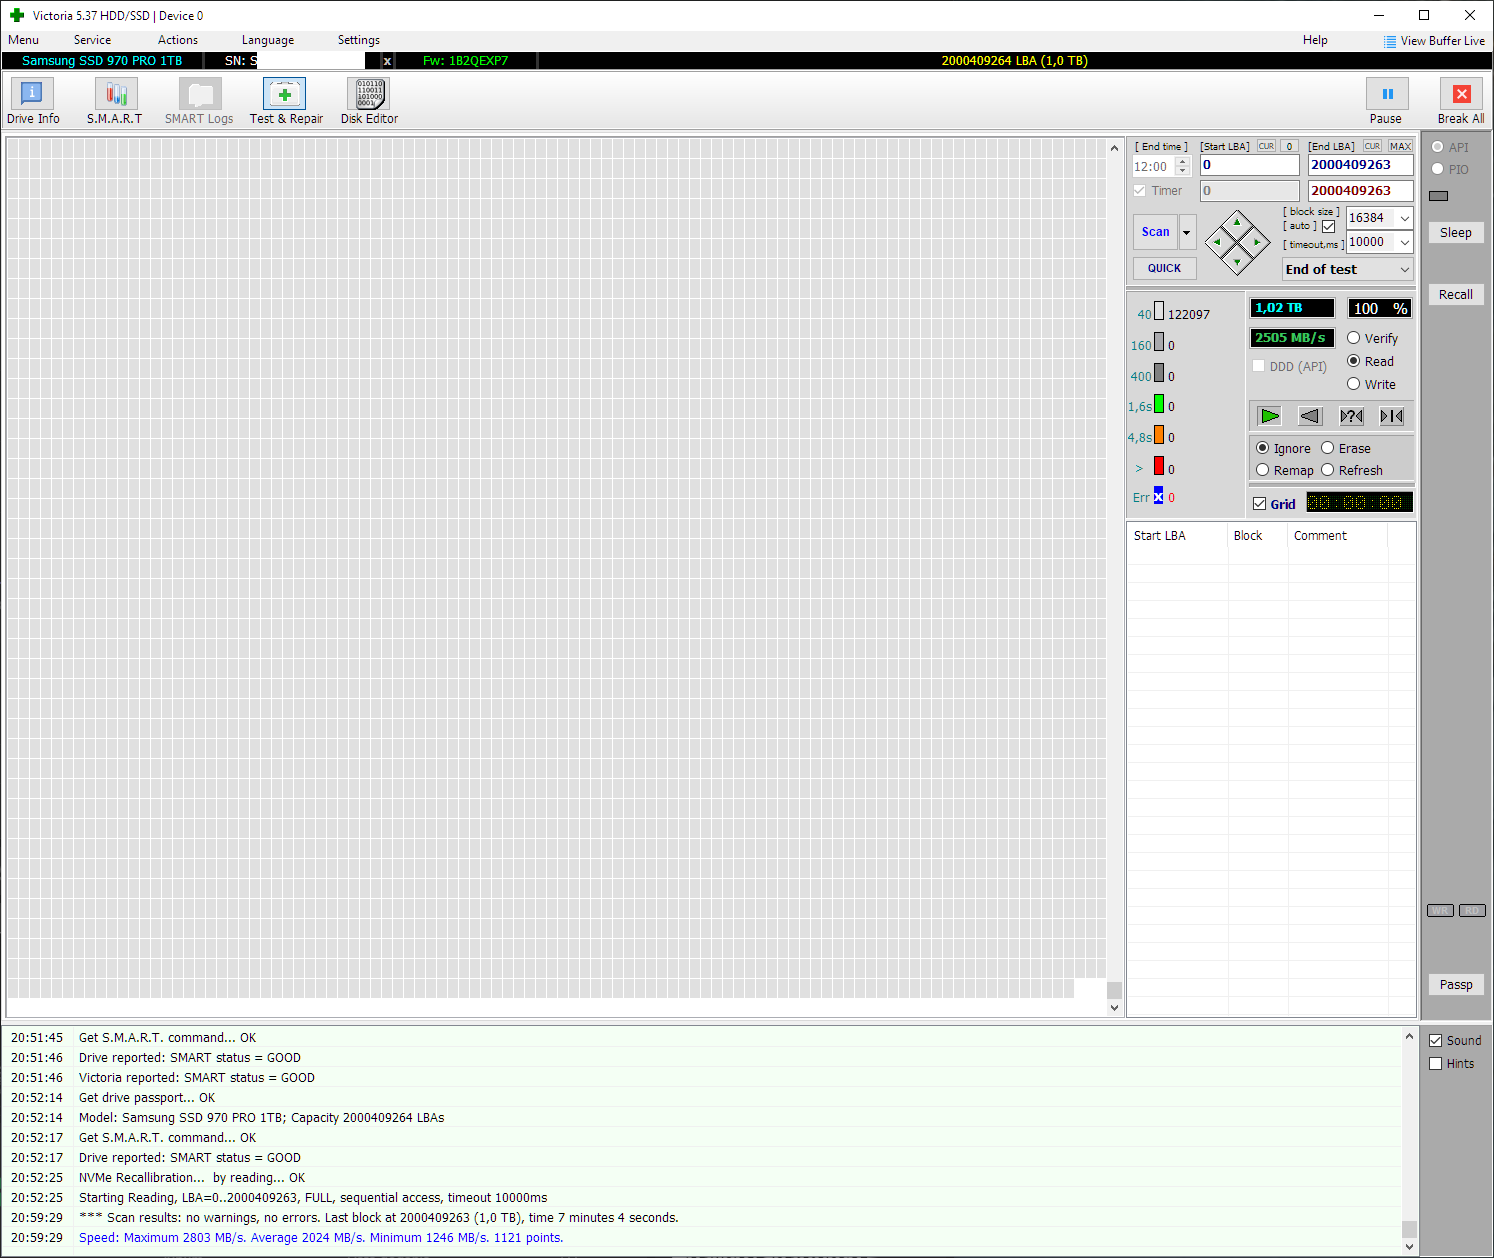This screenshot has height=1258, width=1494.
Task: Click butterfly seek scan button
Action: (x=1392, y=416)
